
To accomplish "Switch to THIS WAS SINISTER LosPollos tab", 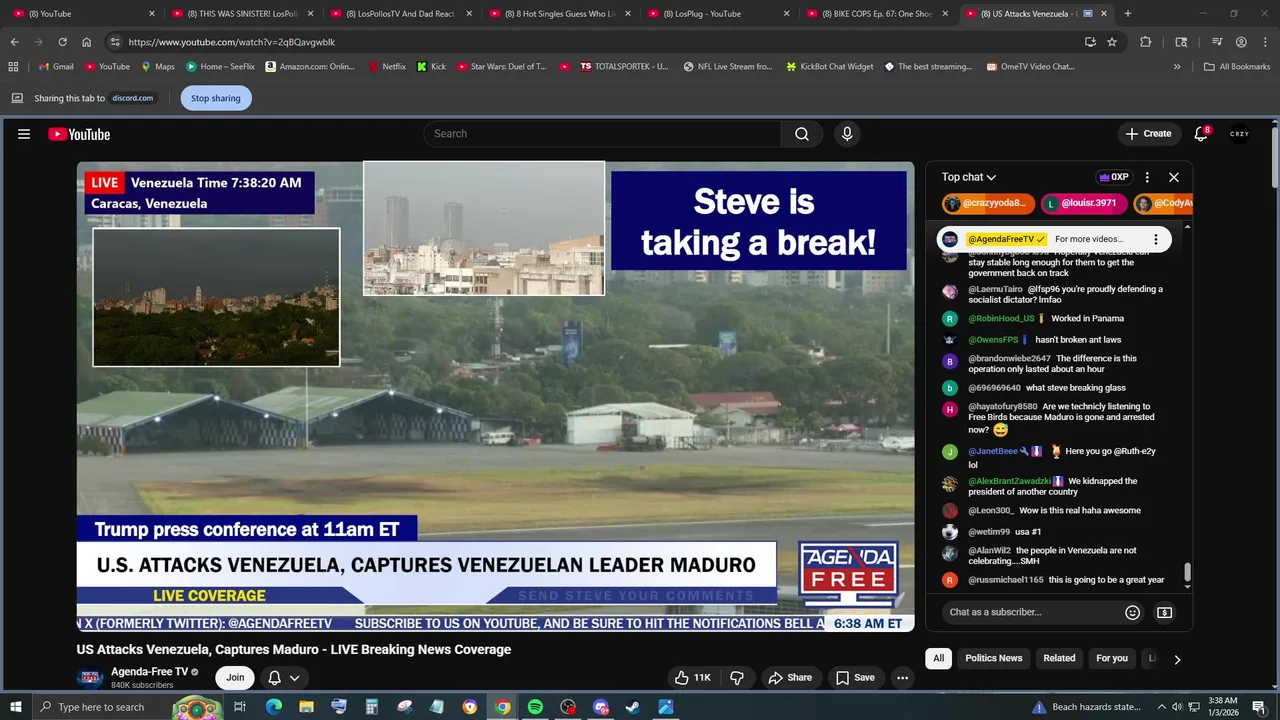I will click(243, 14).
